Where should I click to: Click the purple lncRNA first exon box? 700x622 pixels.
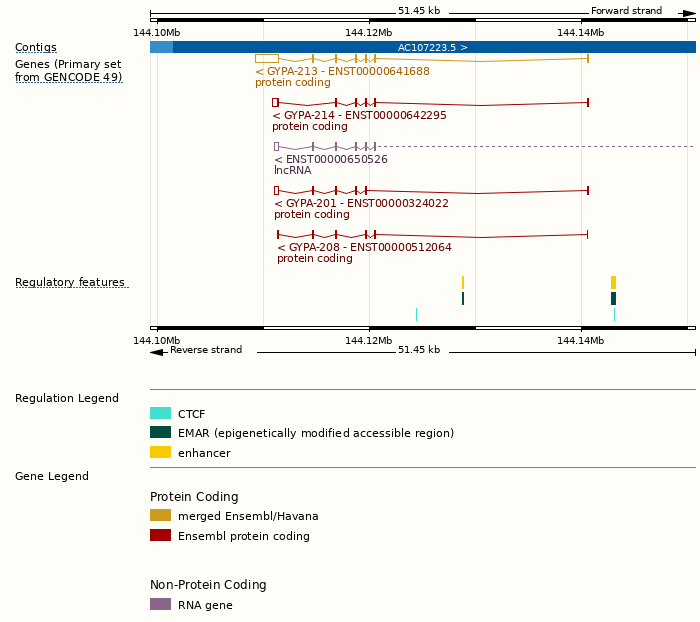(276, 146)
